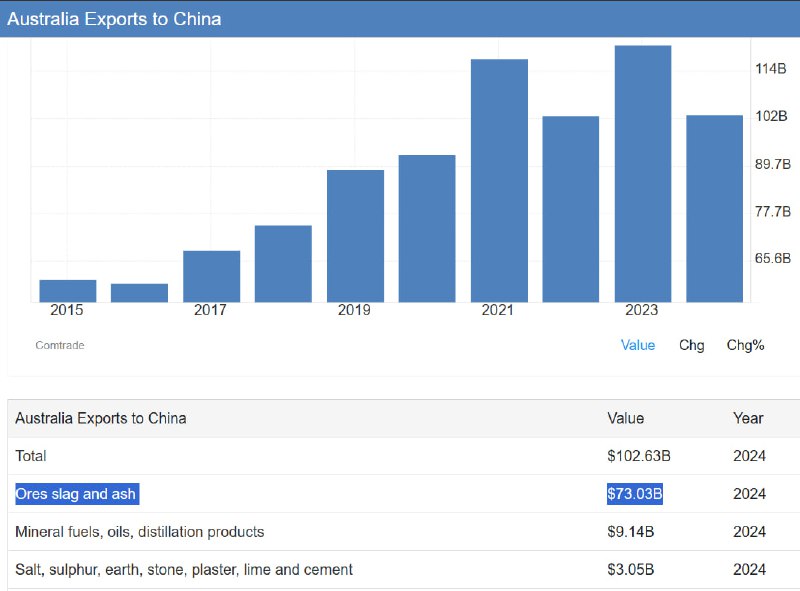Open Mineral fuels, oils, distillation products

(x=140, y=532)
